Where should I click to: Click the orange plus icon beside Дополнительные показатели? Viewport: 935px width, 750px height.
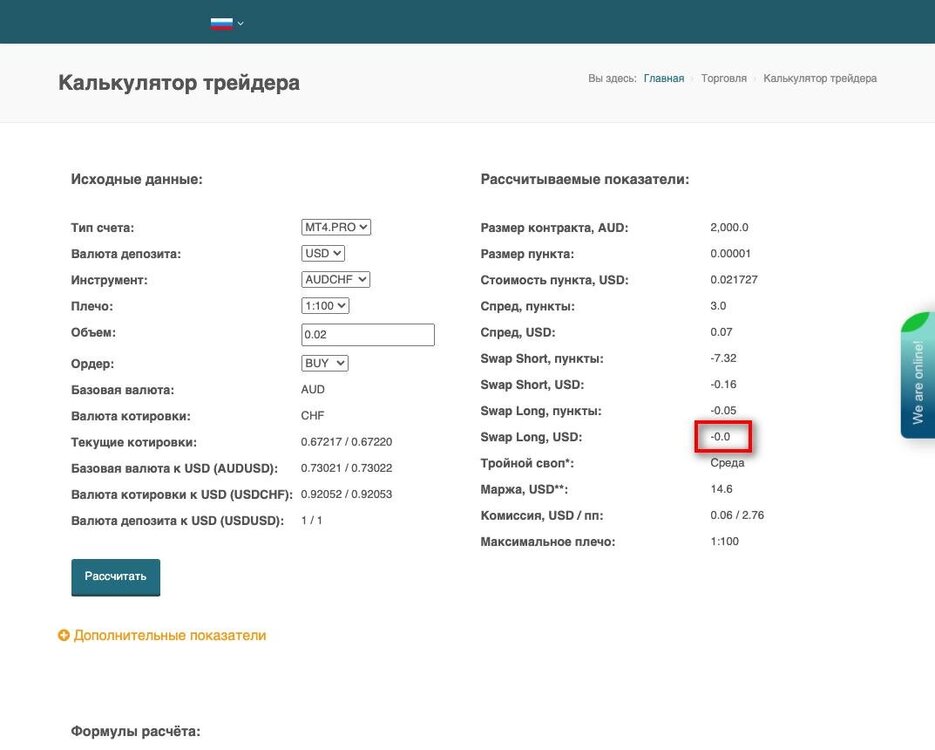63,636
